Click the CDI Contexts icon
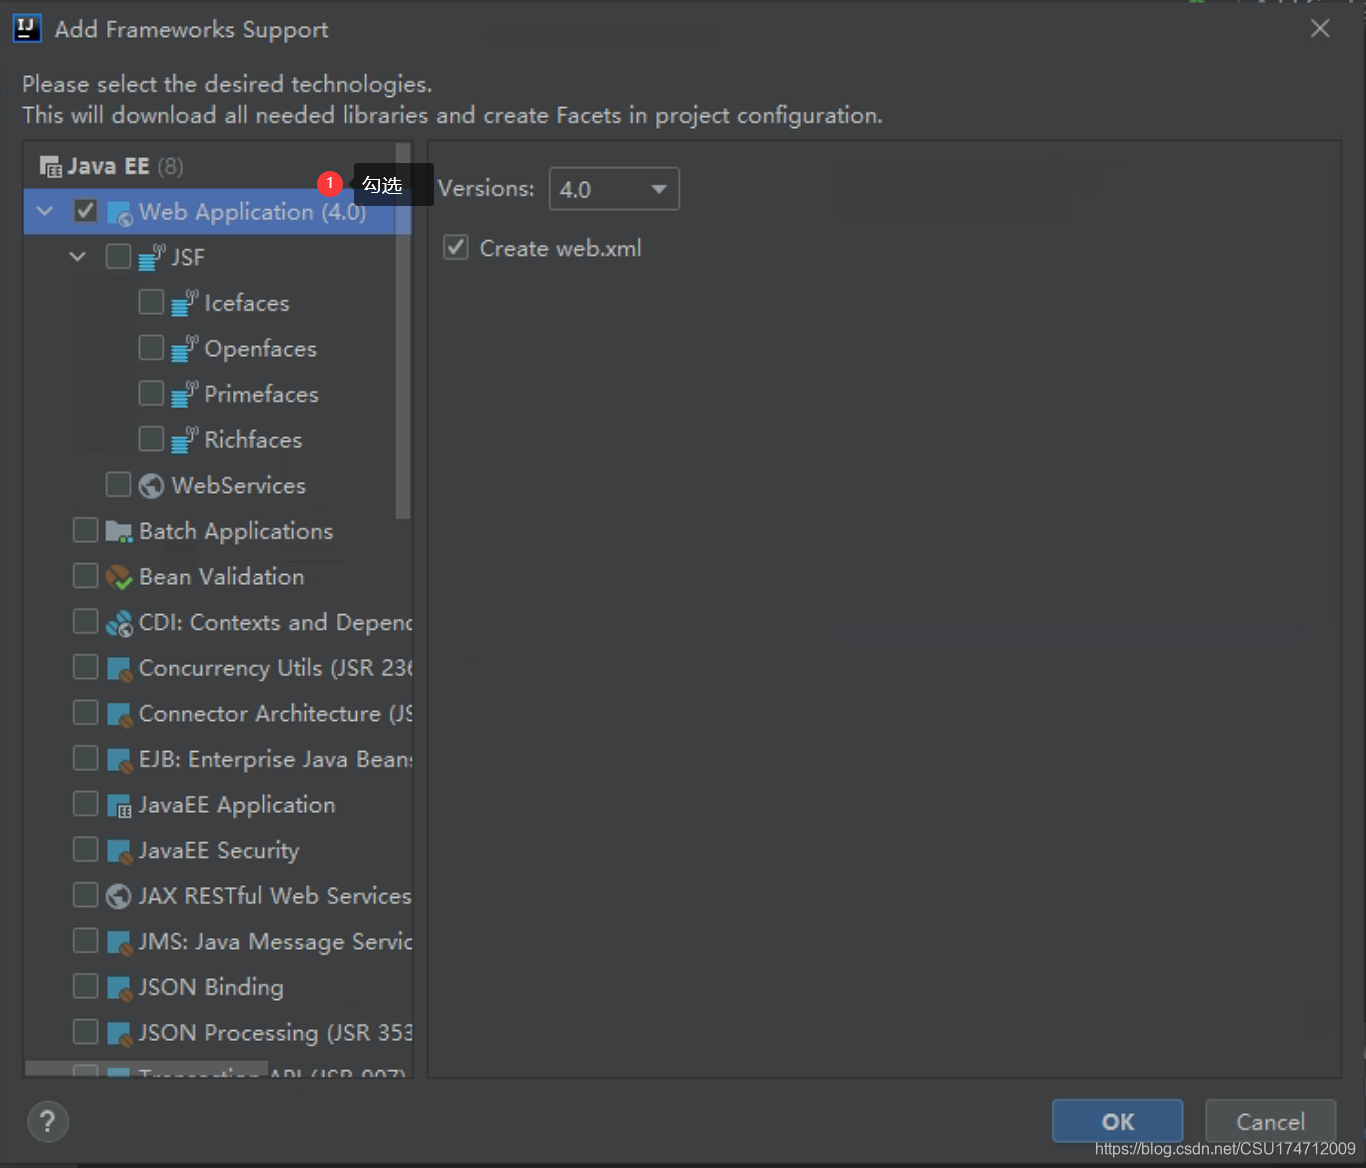The width and height of the screenshot is (1366, 1168). click(119, 623)
